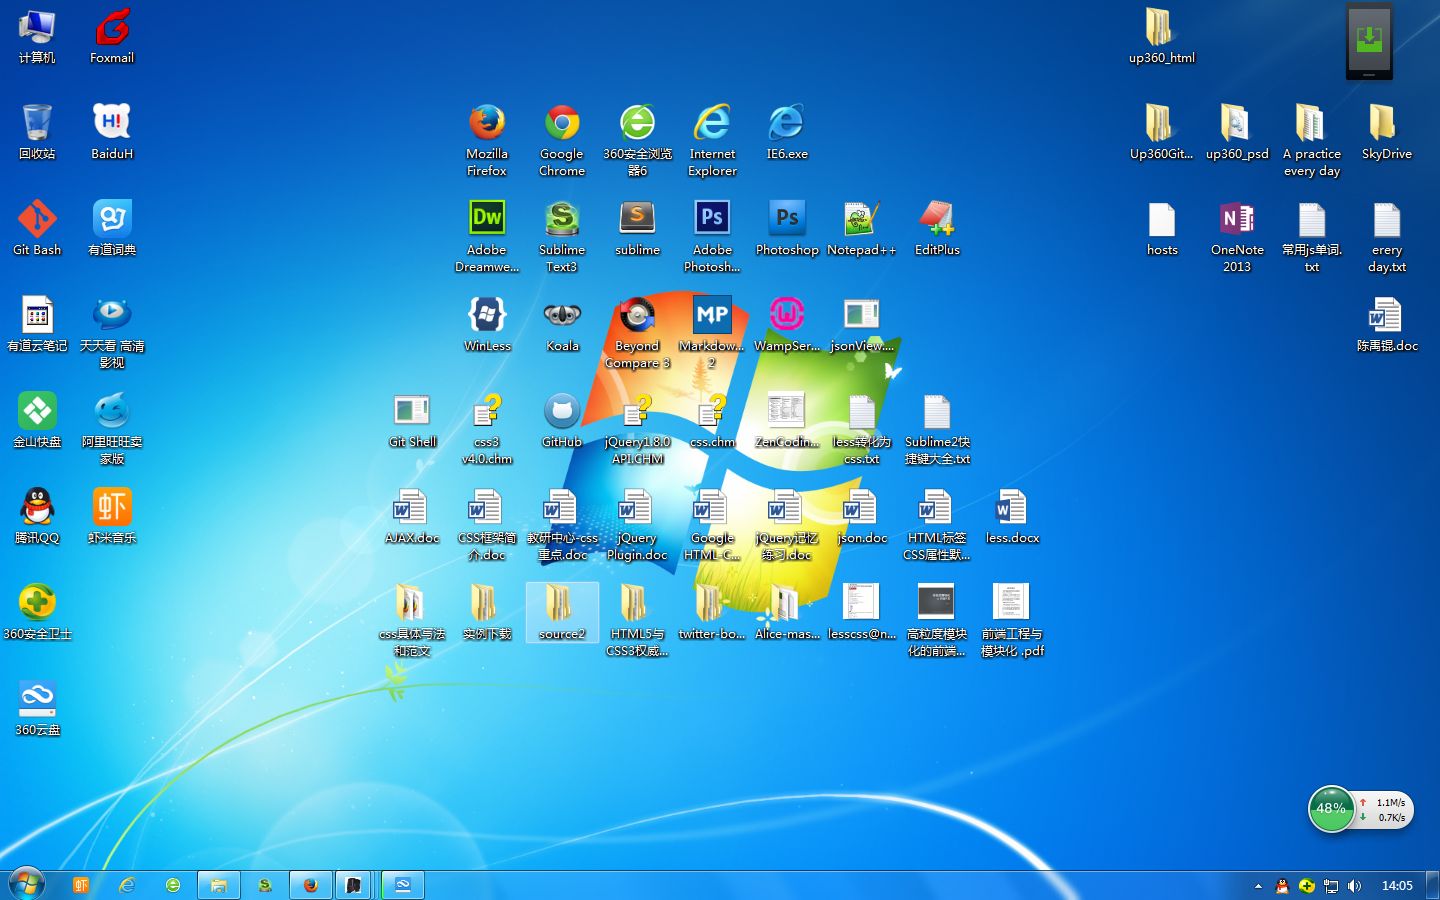This screenshot has height=900, width=1440.
Task: Select the css3 v4.0.chm help file
Action: [487, 428]
